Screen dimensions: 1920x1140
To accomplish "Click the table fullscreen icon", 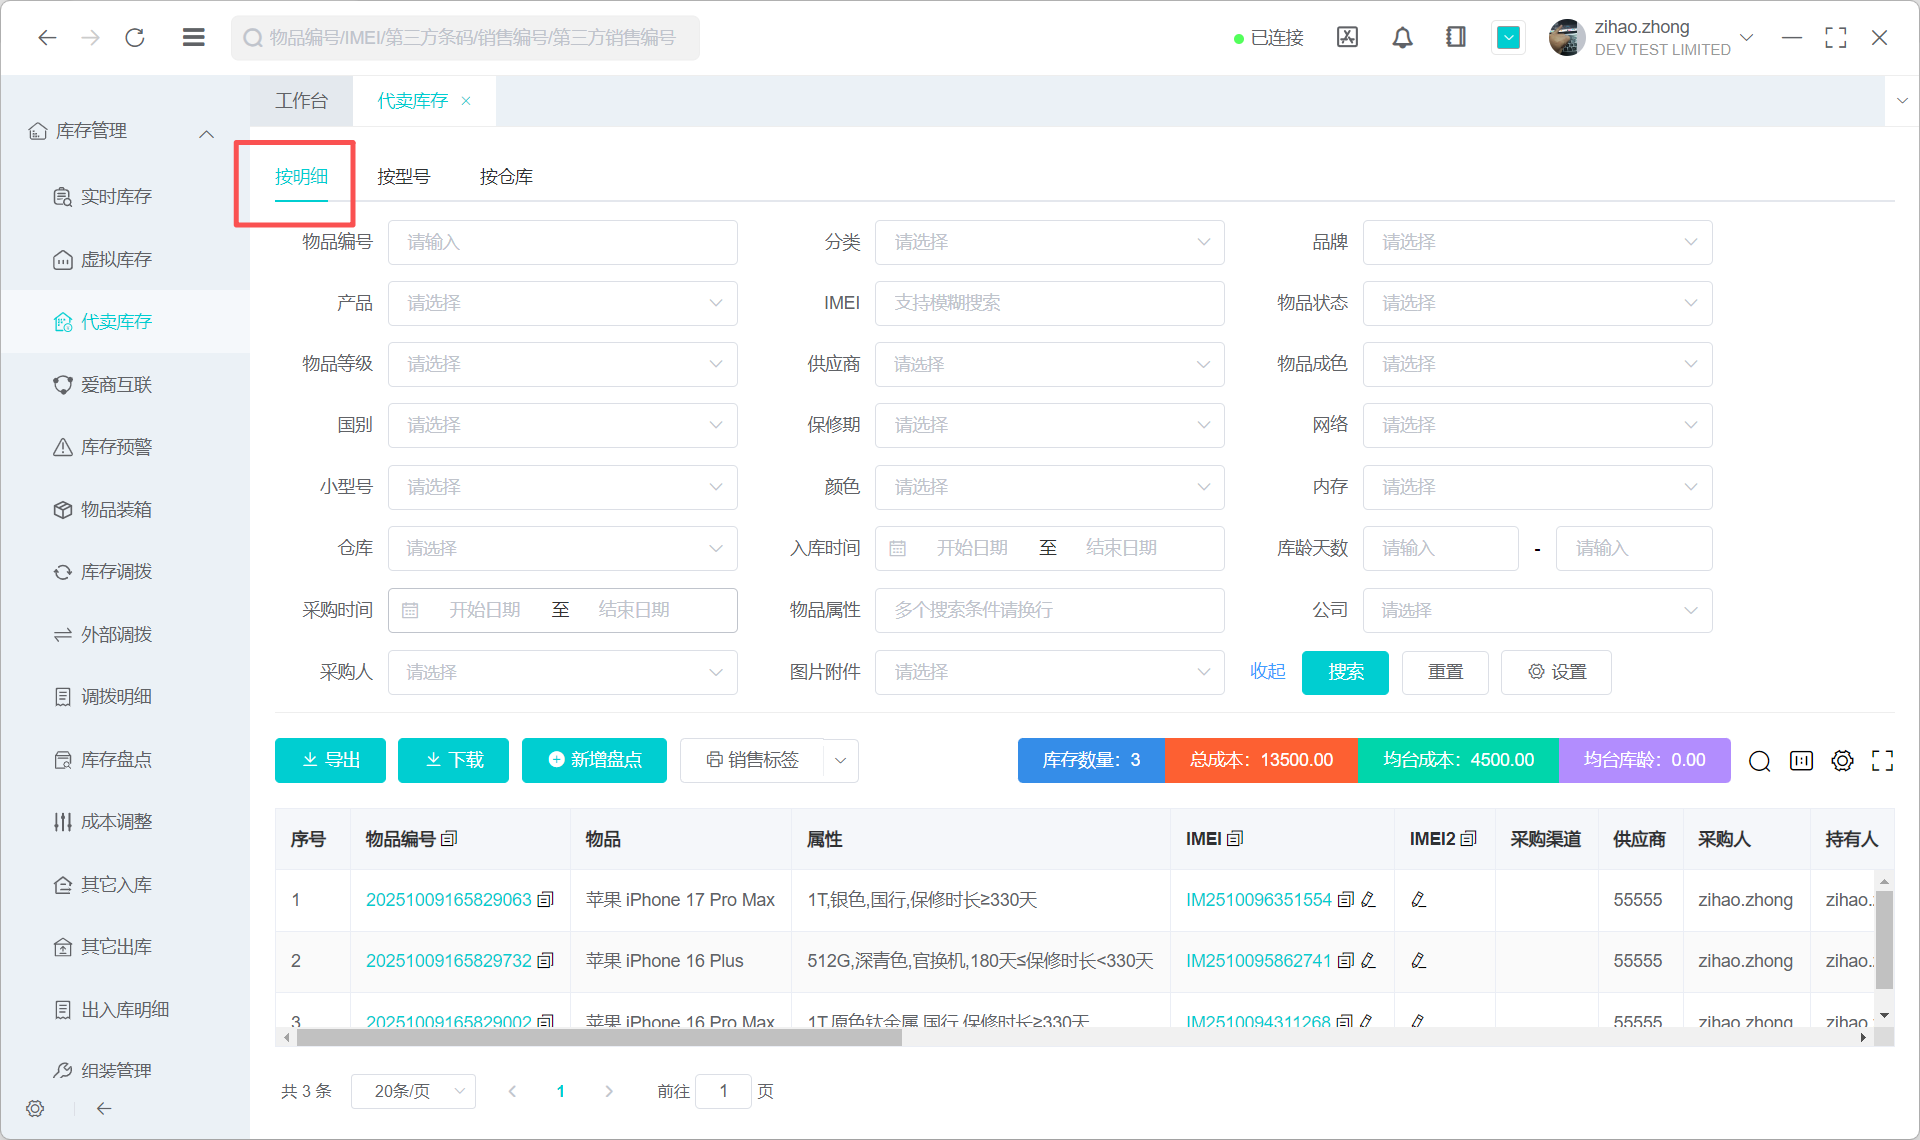I will pyautogui.click(x=1882, y=761).
